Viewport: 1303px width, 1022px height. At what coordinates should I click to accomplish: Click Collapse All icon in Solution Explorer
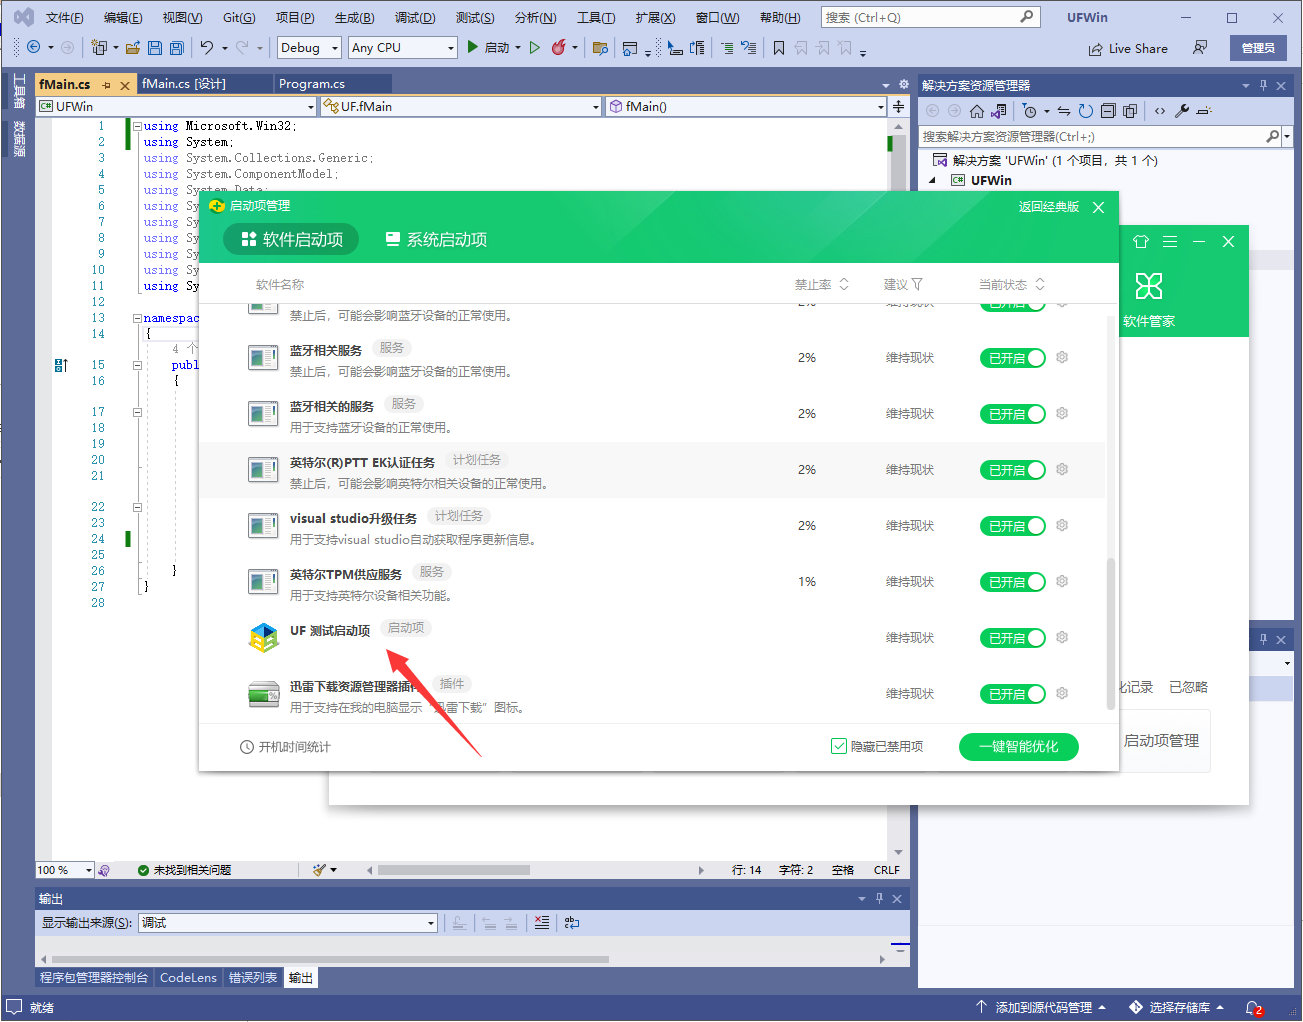click(1108, 111)
